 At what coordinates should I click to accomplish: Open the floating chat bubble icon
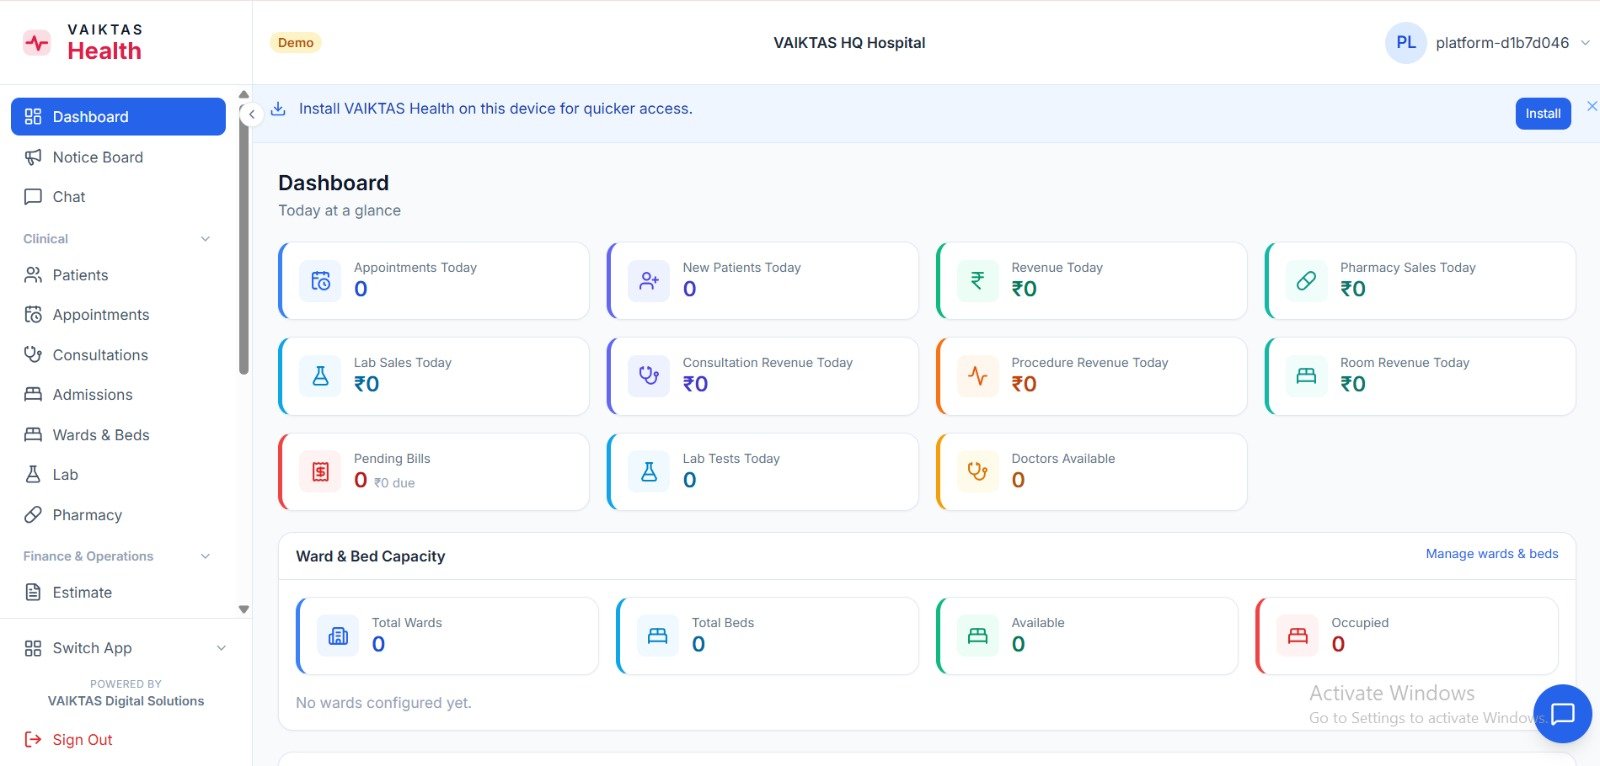coord(1562,713)
